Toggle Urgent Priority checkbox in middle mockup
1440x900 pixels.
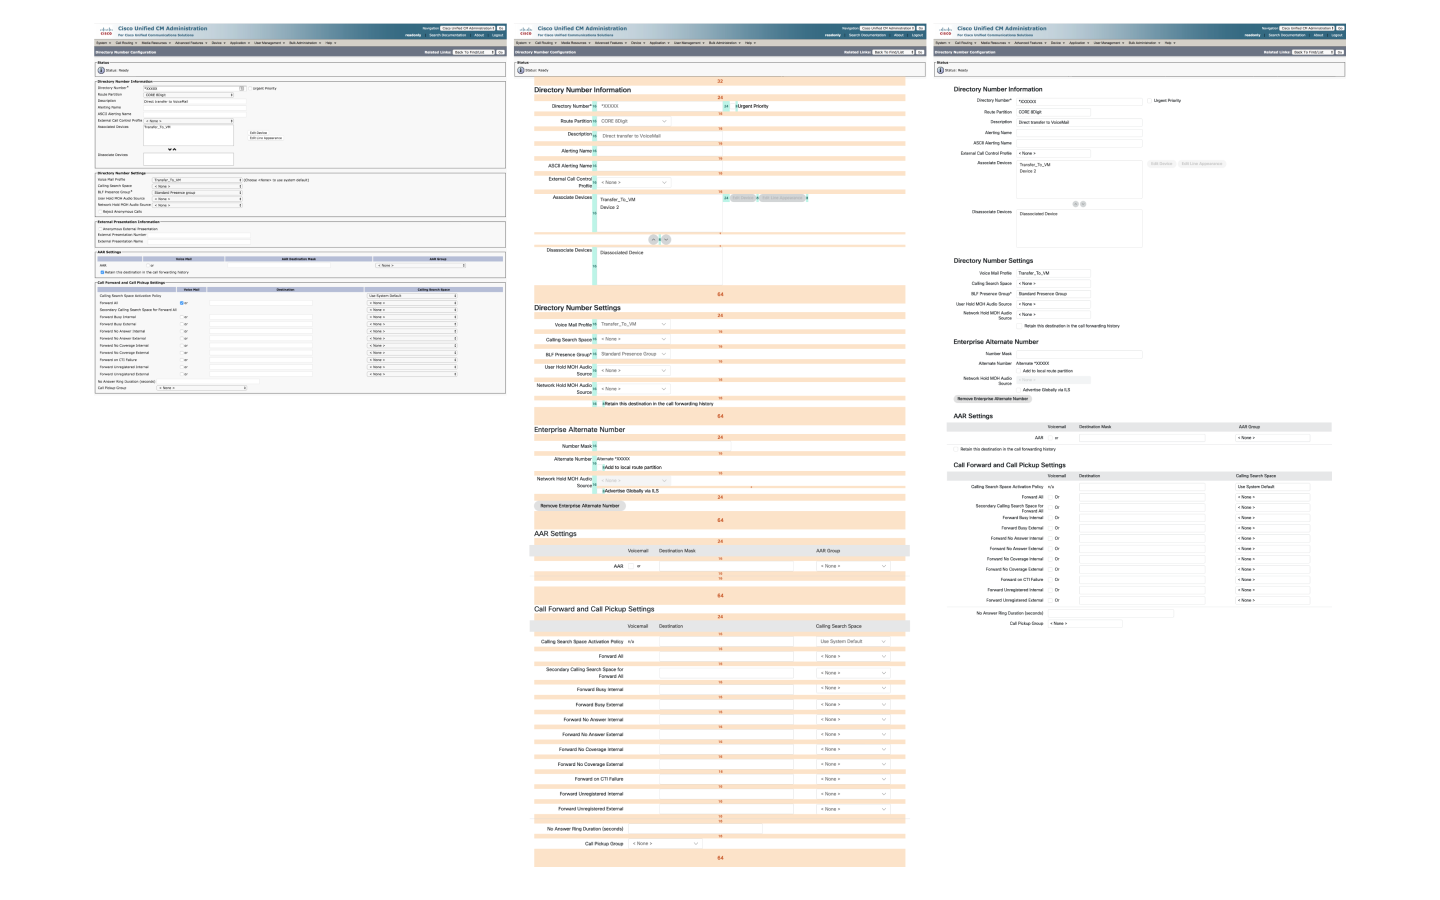coord(733,106)
